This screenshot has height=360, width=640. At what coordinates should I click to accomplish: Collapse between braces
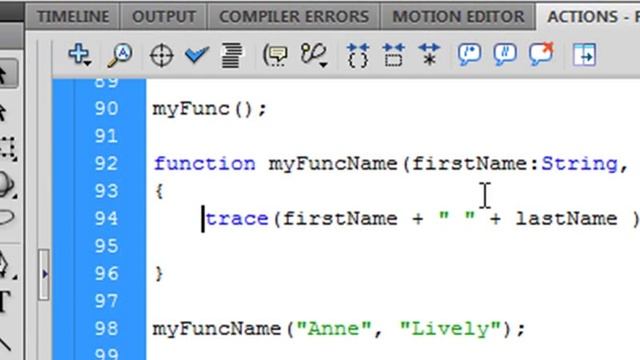pos(358,55)
